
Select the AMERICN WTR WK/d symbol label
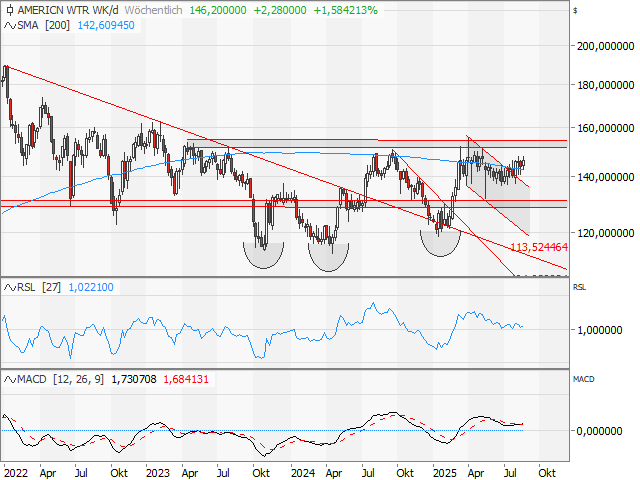pyautogui.click(x=69, y=10)
